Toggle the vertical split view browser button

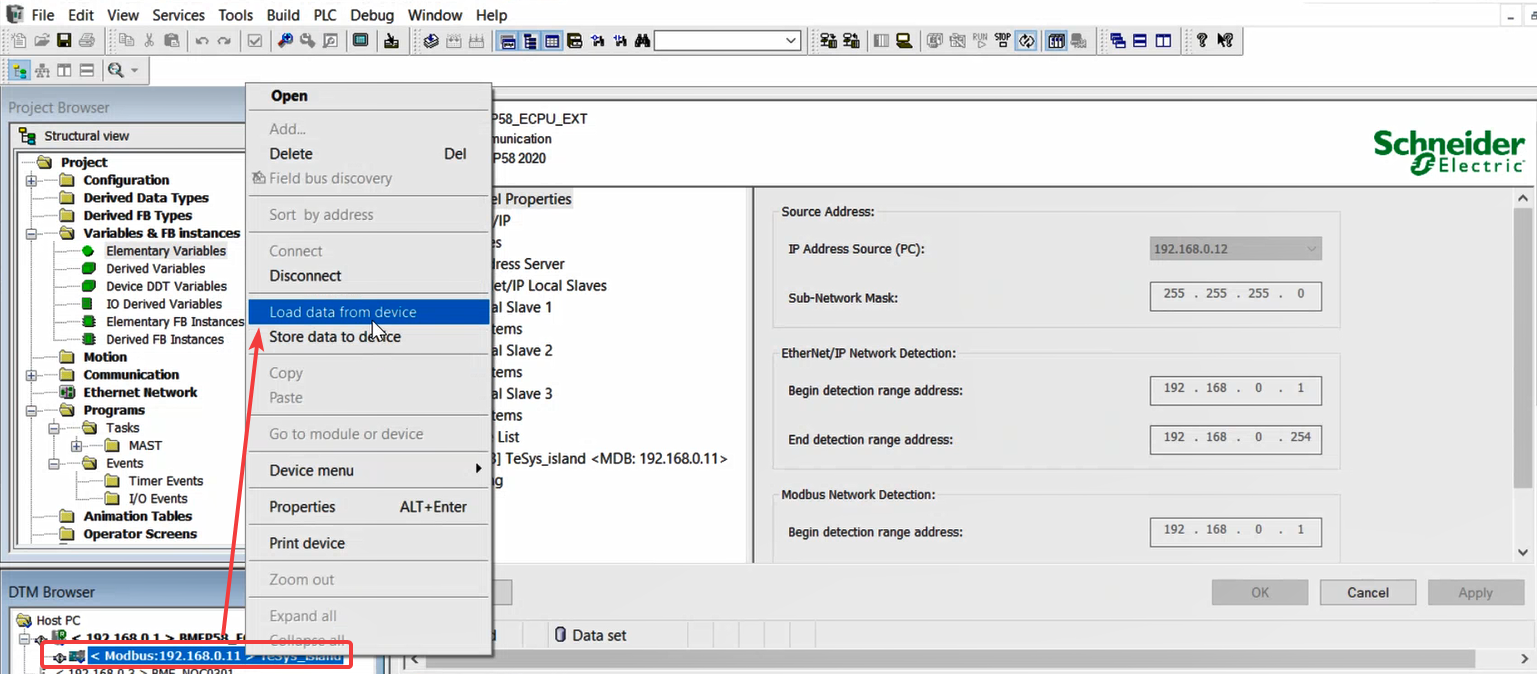(64, 70)
